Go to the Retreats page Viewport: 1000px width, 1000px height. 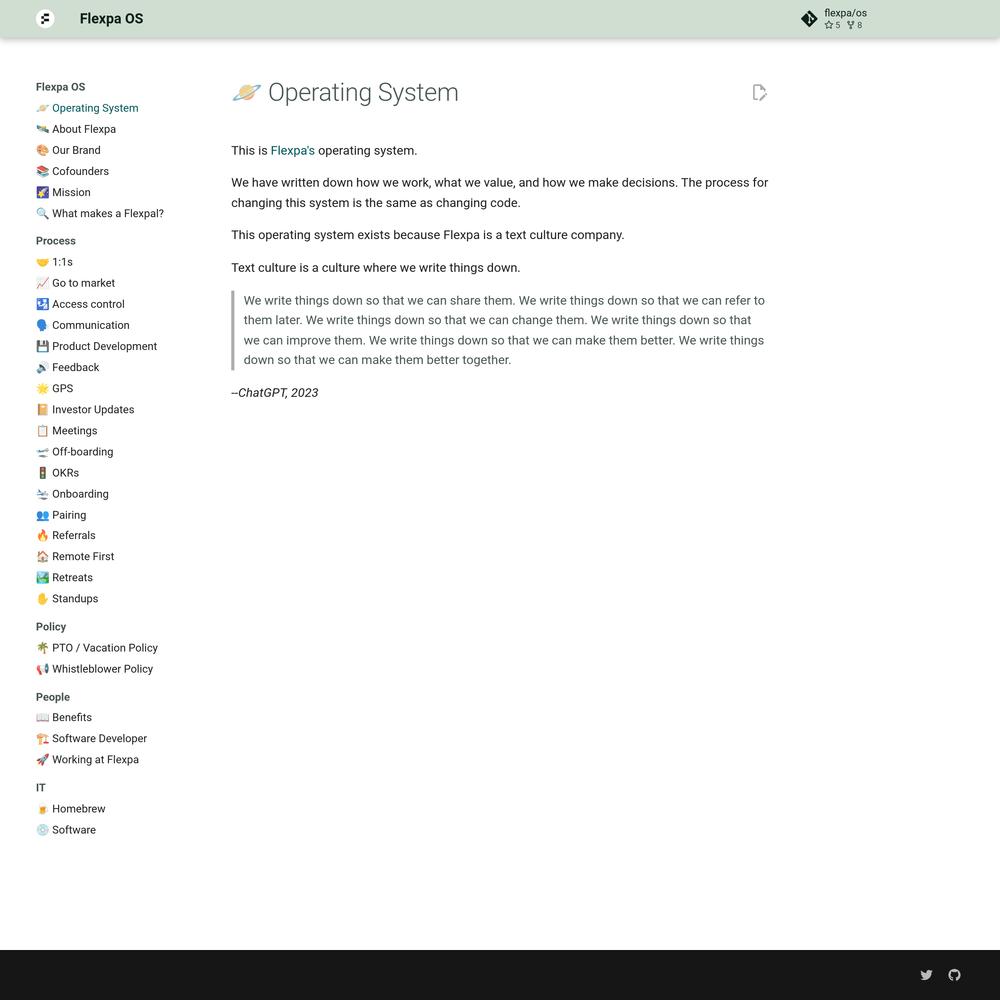click(64, 577)
